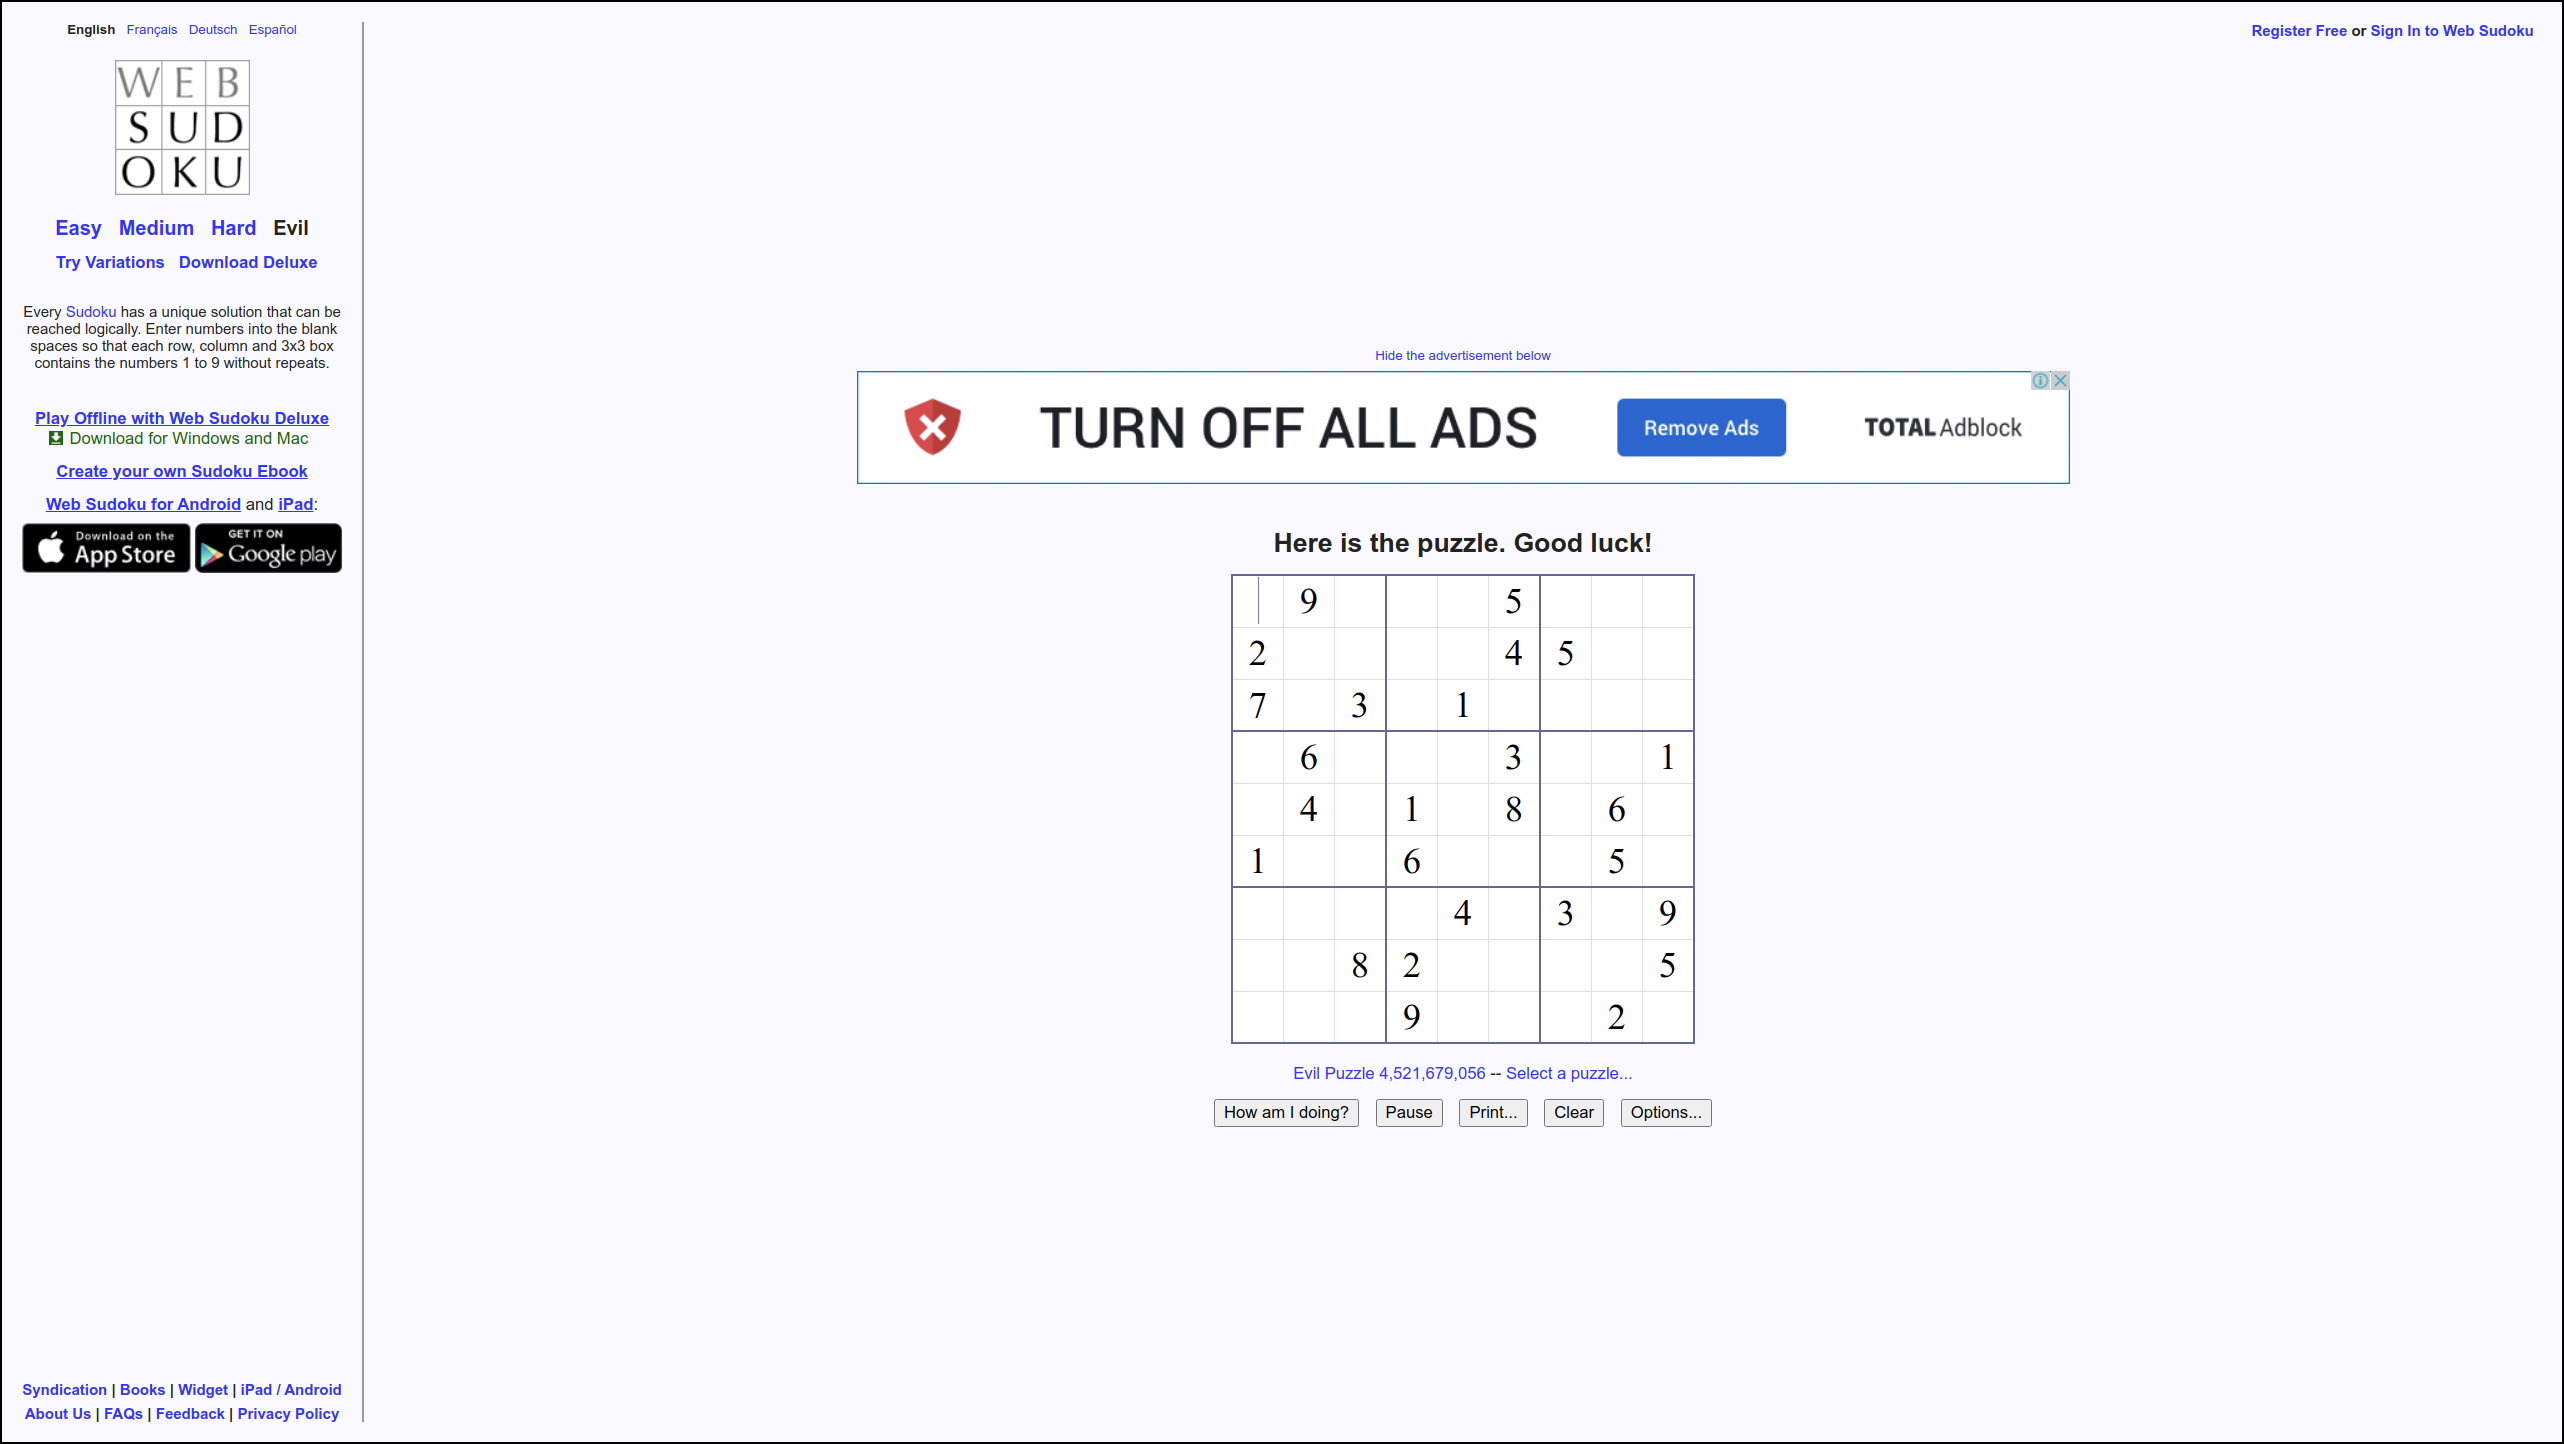Change language to Français
The width and height of the screenshot is (2564, 1444).
(152, 30)
